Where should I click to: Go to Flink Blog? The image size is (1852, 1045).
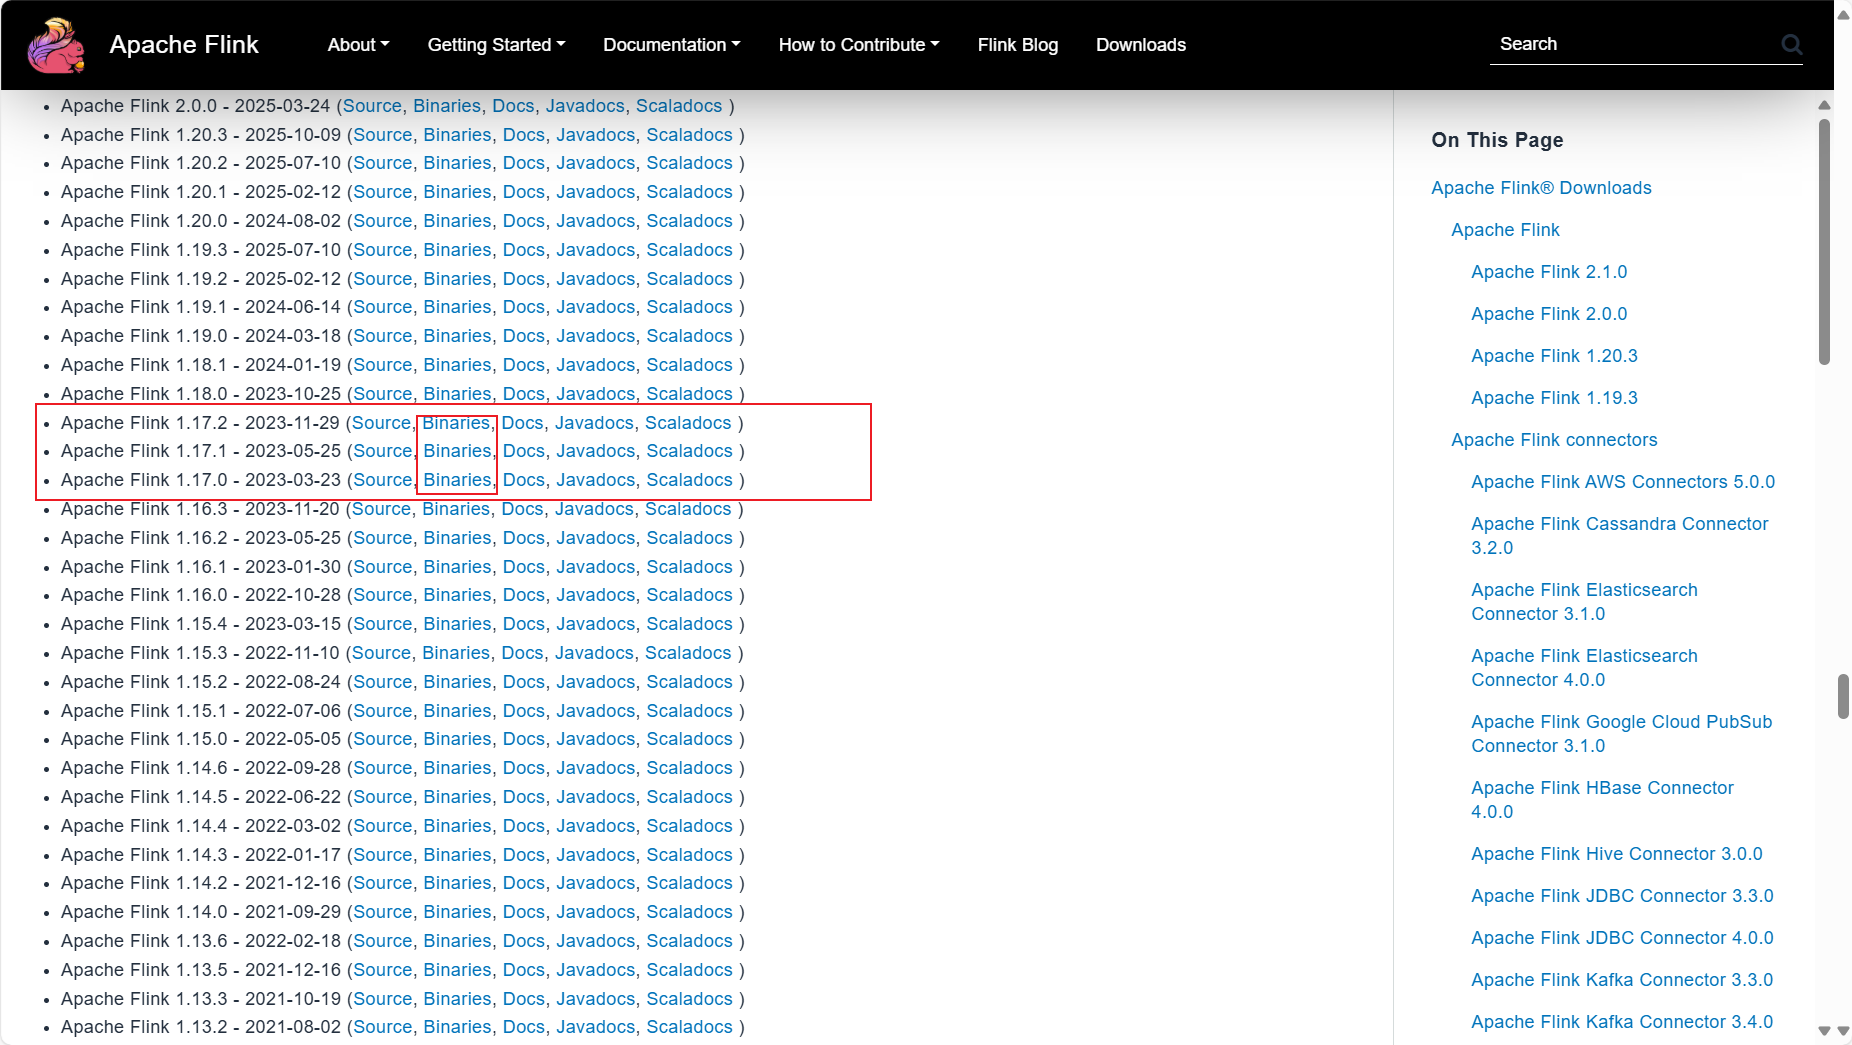point(1018,45)
